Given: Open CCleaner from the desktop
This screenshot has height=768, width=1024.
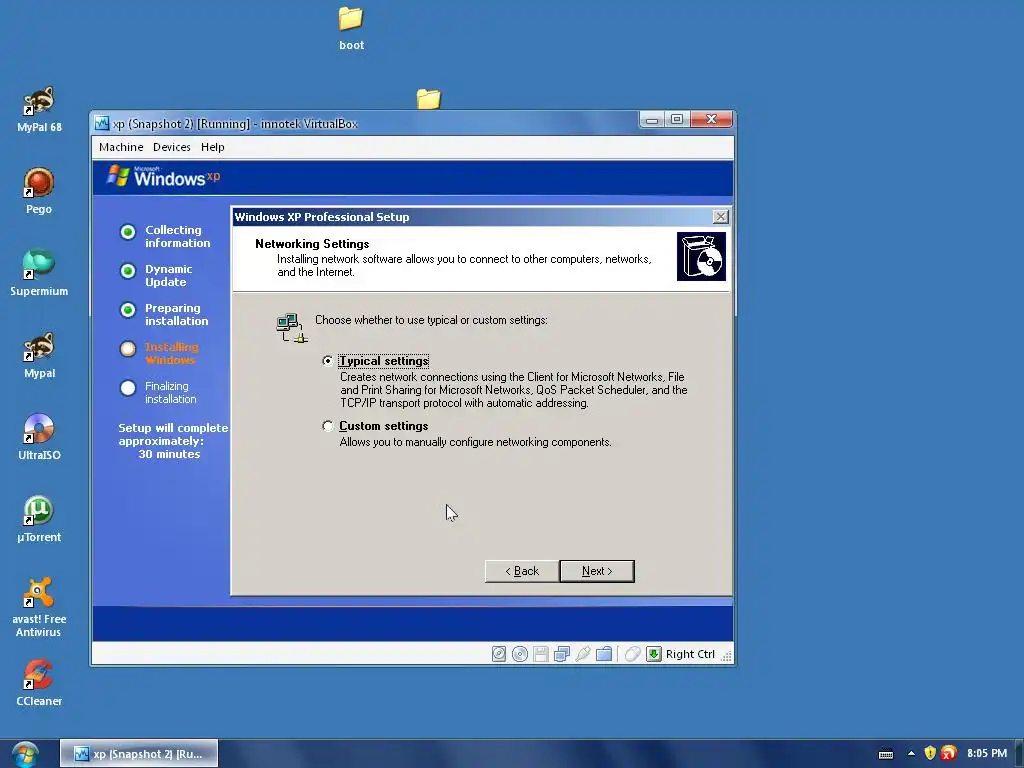Looking at the screenshot, I should [x=39, y=683].
